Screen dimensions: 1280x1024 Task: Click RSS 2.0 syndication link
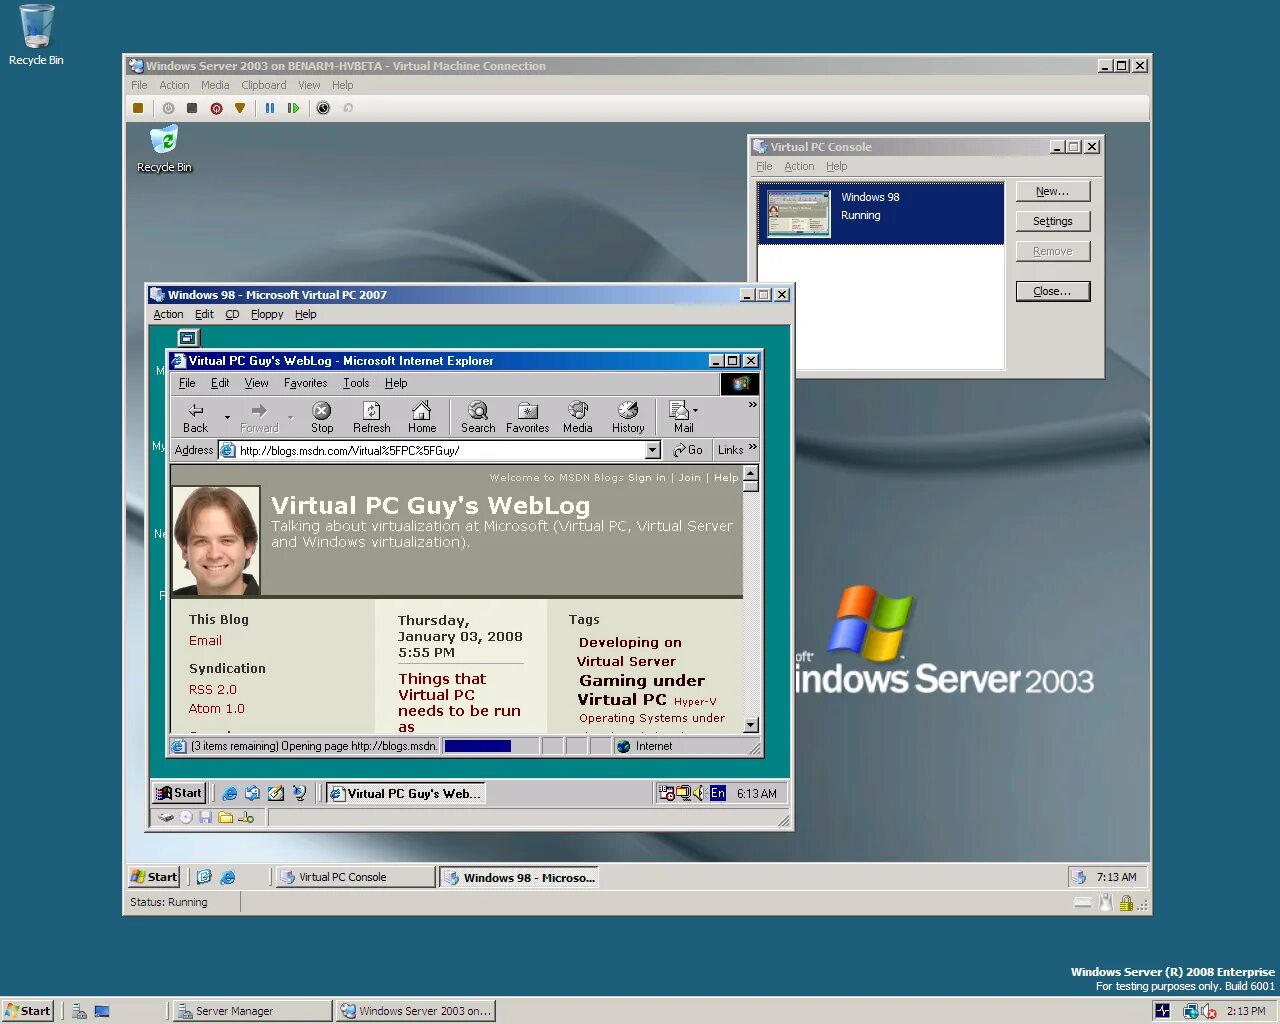tap(213, 690)
